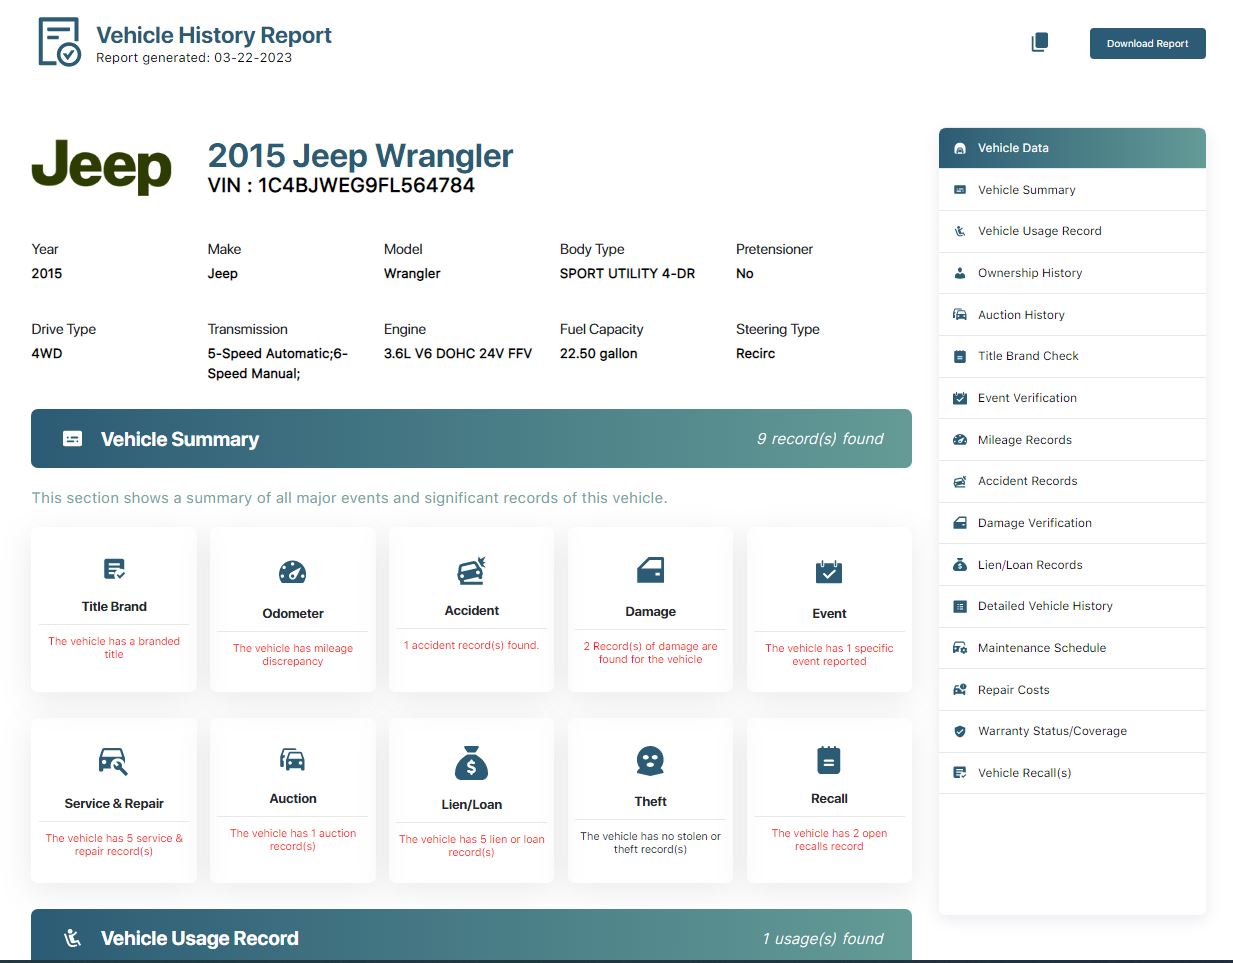
Task: Open Vehicle Usage Record in the sidebar
Action: point(1072,231)
